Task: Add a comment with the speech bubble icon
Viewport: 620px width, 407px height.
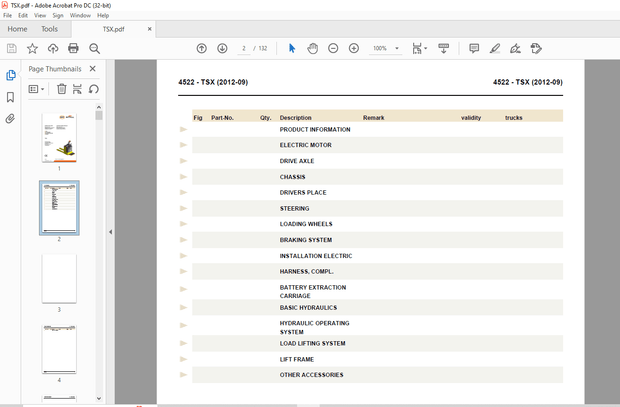Action: coord(474,49)
